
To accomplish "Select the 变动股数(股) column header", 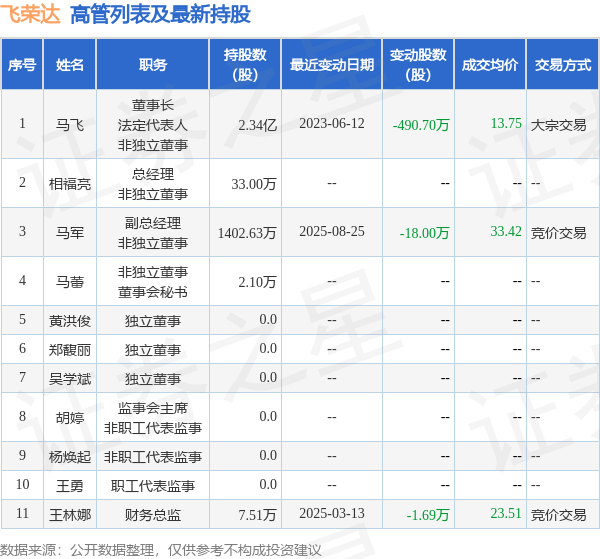I will [x=418, y=64].
